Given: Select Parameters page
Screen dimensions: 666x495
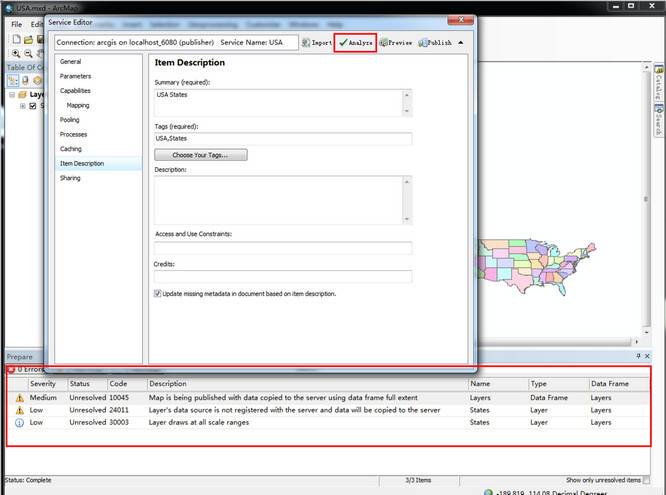Looking at the screenshot, I should pyautogui.click(x=75, y=76).
